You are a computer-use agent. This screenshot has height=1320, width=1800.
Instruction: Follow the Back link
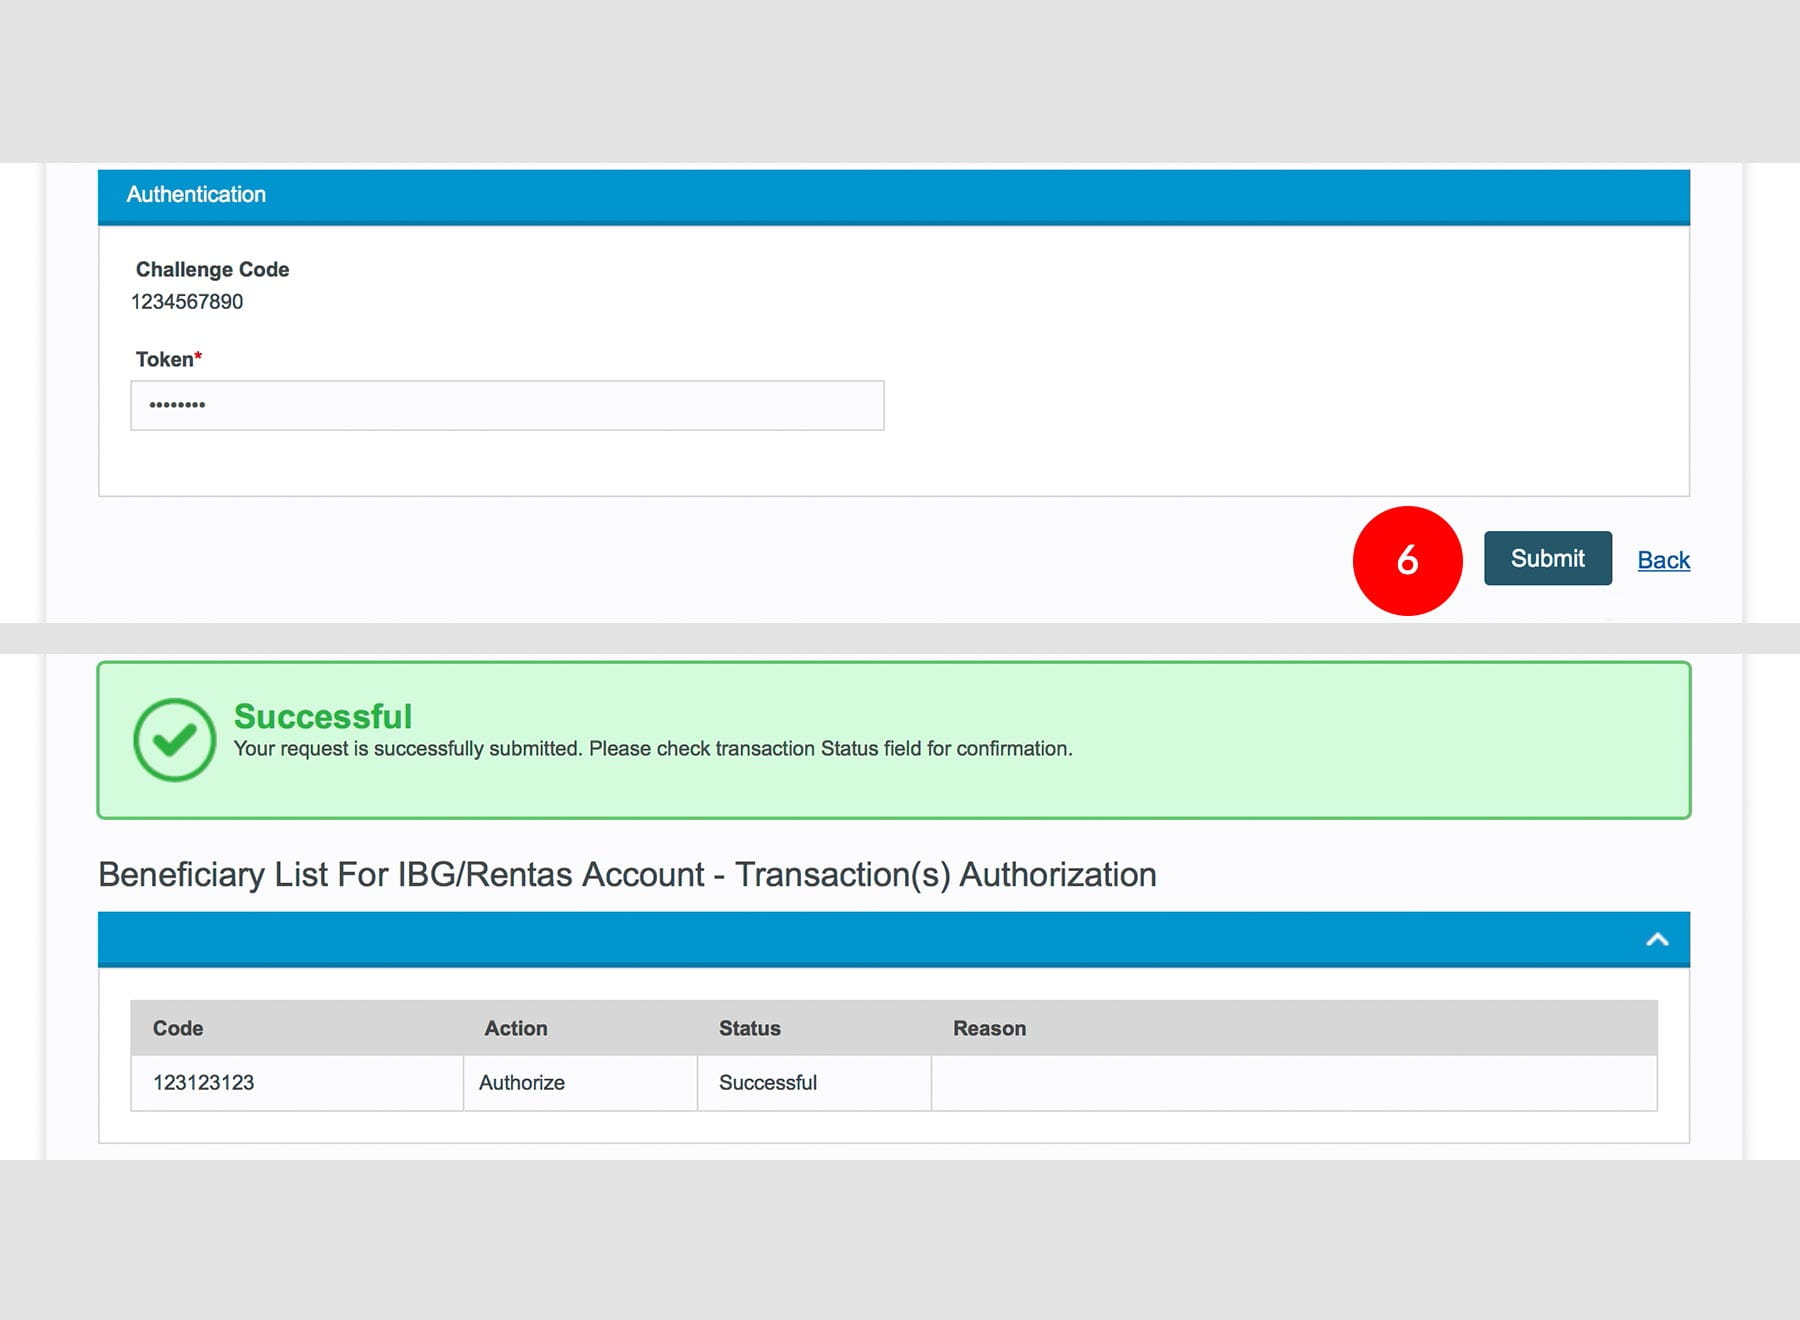pyautogui.click(x=1663, y=560)
